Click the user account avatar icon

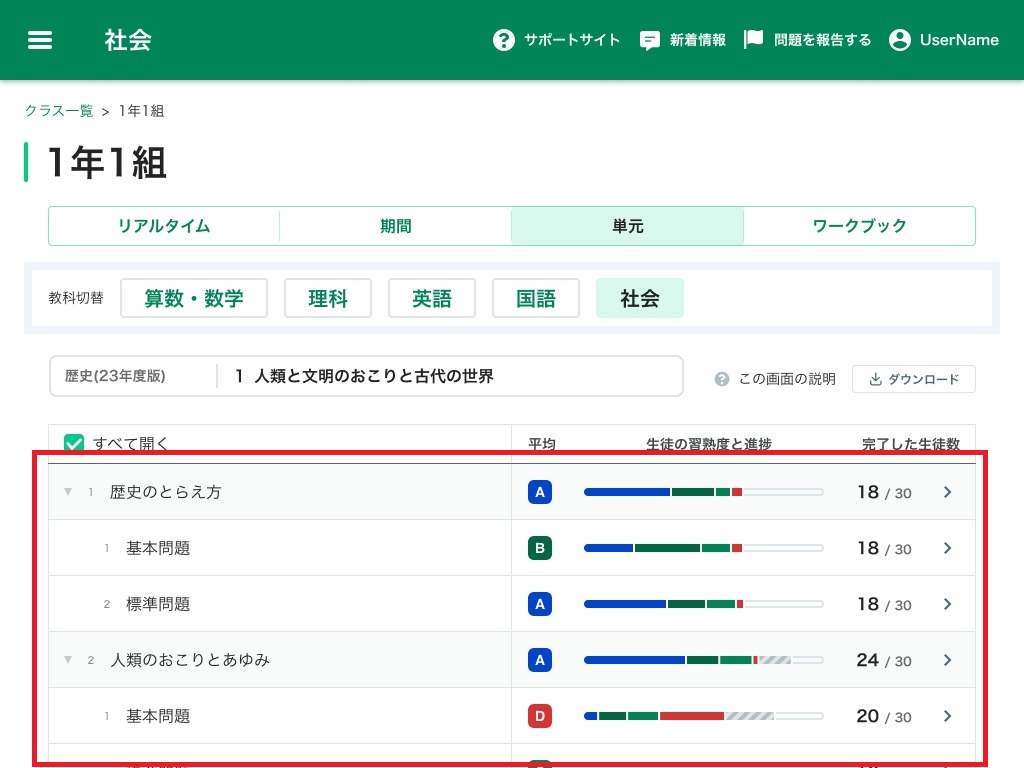[899, 40]
